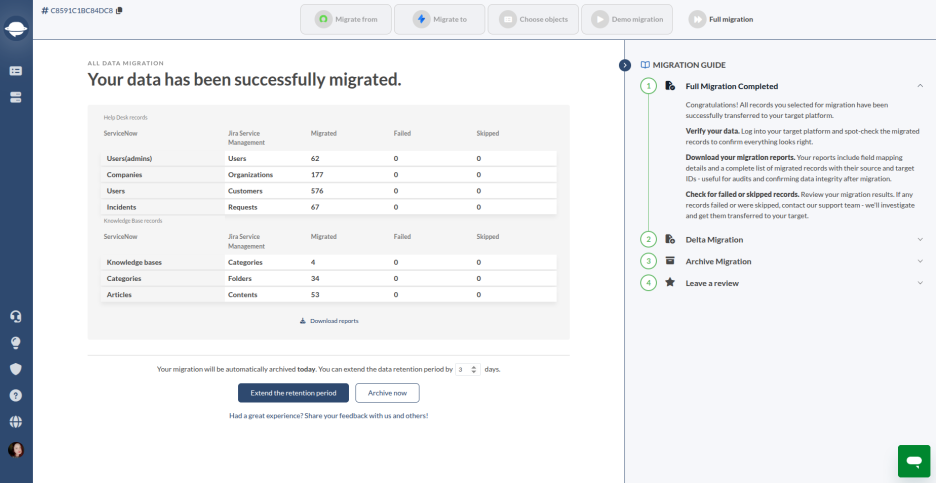This screenshot has width=936, height=483.
Task: Click step 4 circle in guide
Action: [x=648, y=282]
